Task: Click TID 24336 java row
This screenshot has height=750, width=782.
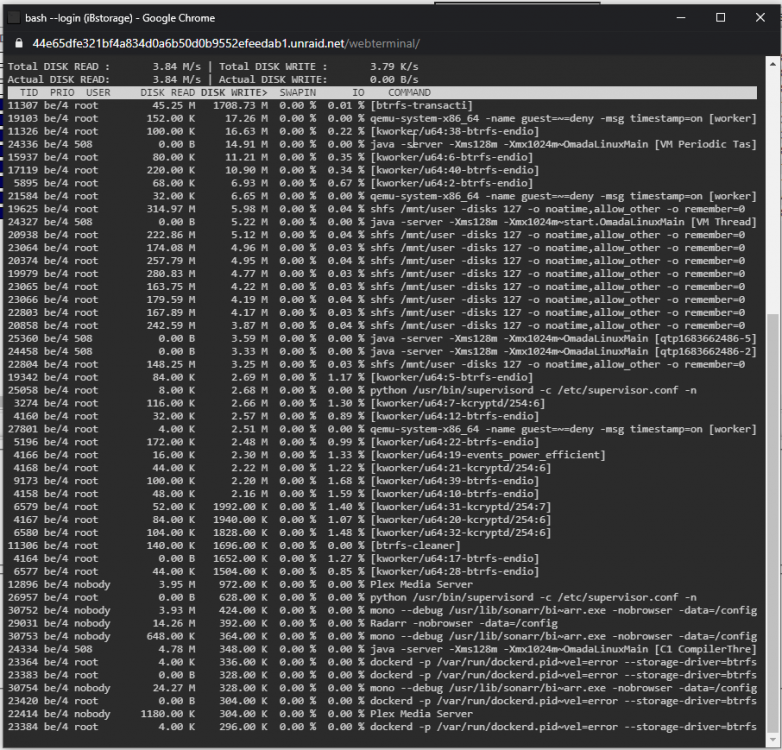Action: pyautogui.click(x=382, y=144)
